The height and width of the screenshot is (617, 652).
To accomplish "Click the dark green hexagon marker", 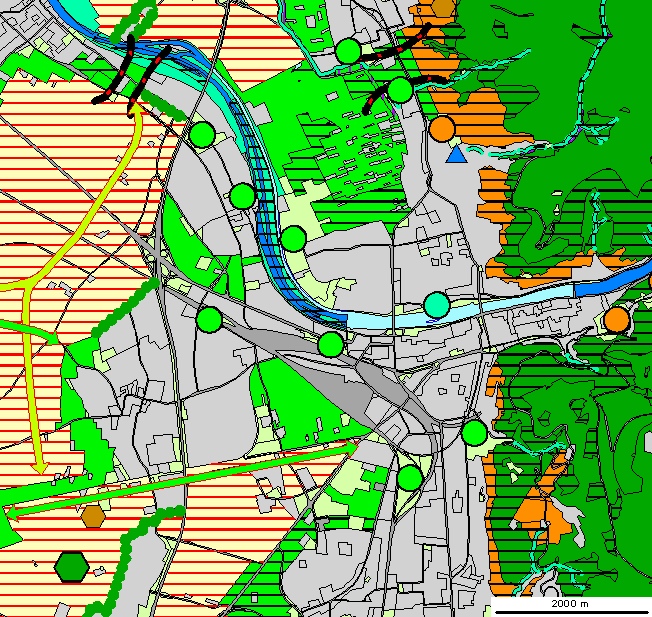I will 72,567.
